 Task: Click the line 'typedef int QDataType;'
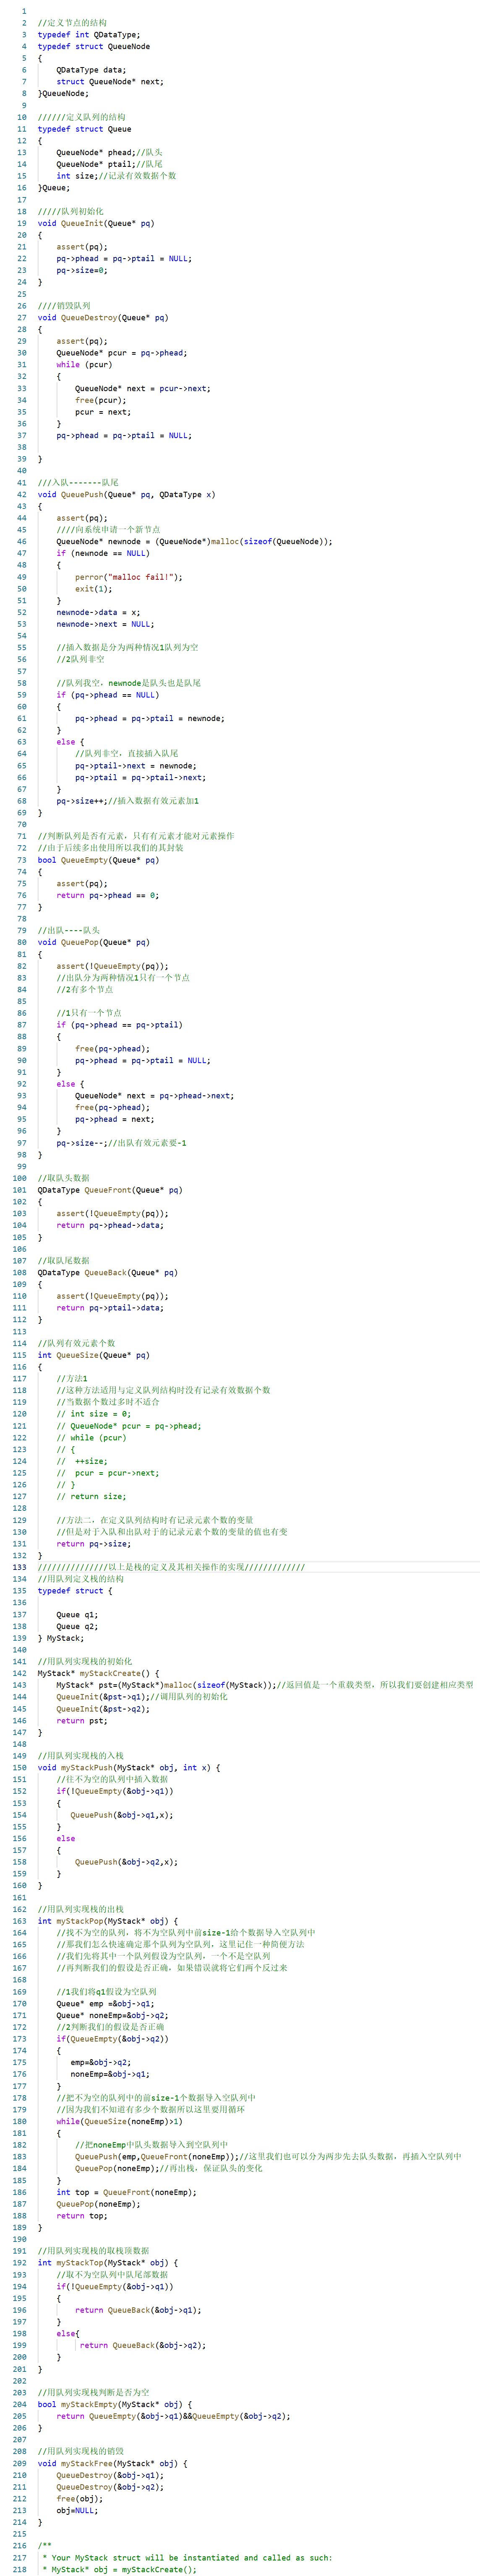[89, 35]
